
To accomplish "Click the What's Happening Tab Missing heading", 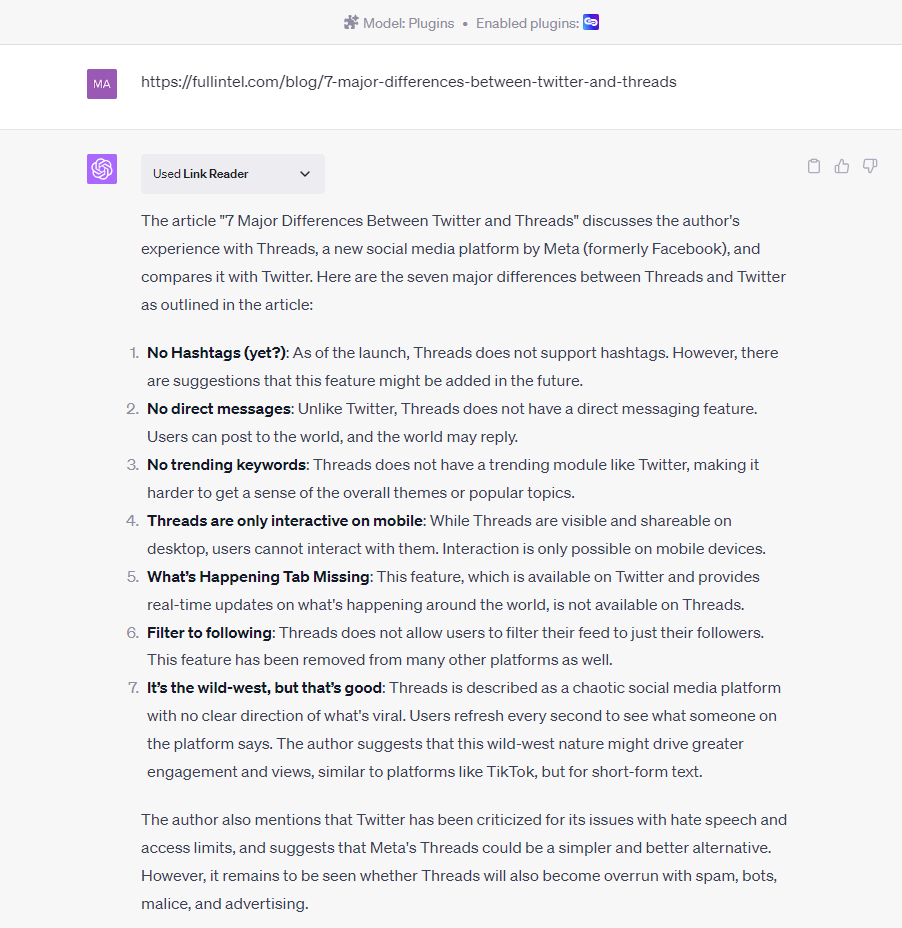I will (x=258, y=577).
